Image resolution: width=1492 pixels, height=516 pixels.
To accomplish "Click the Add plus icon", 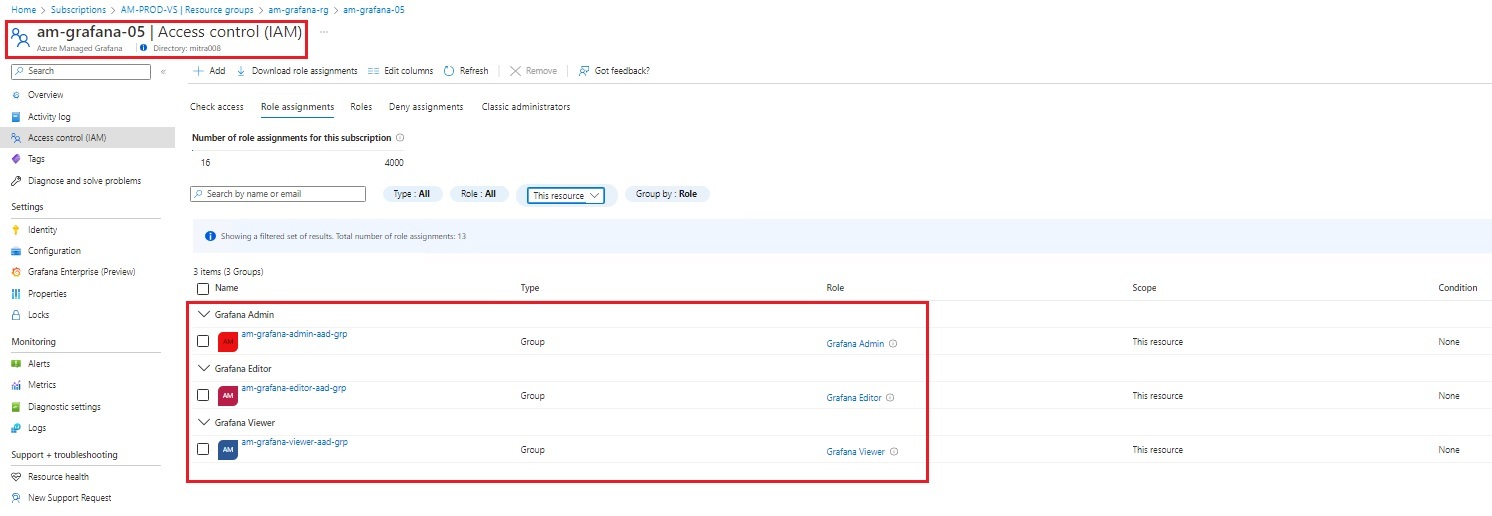I will [198, 71].
